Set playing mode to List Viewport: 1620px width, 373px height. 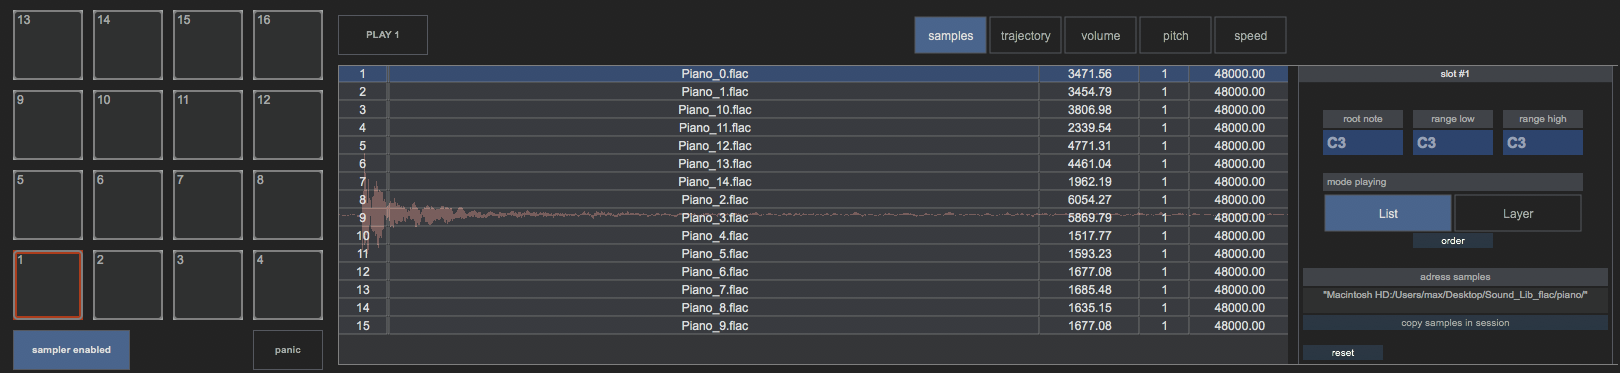tap(1387, 213)
